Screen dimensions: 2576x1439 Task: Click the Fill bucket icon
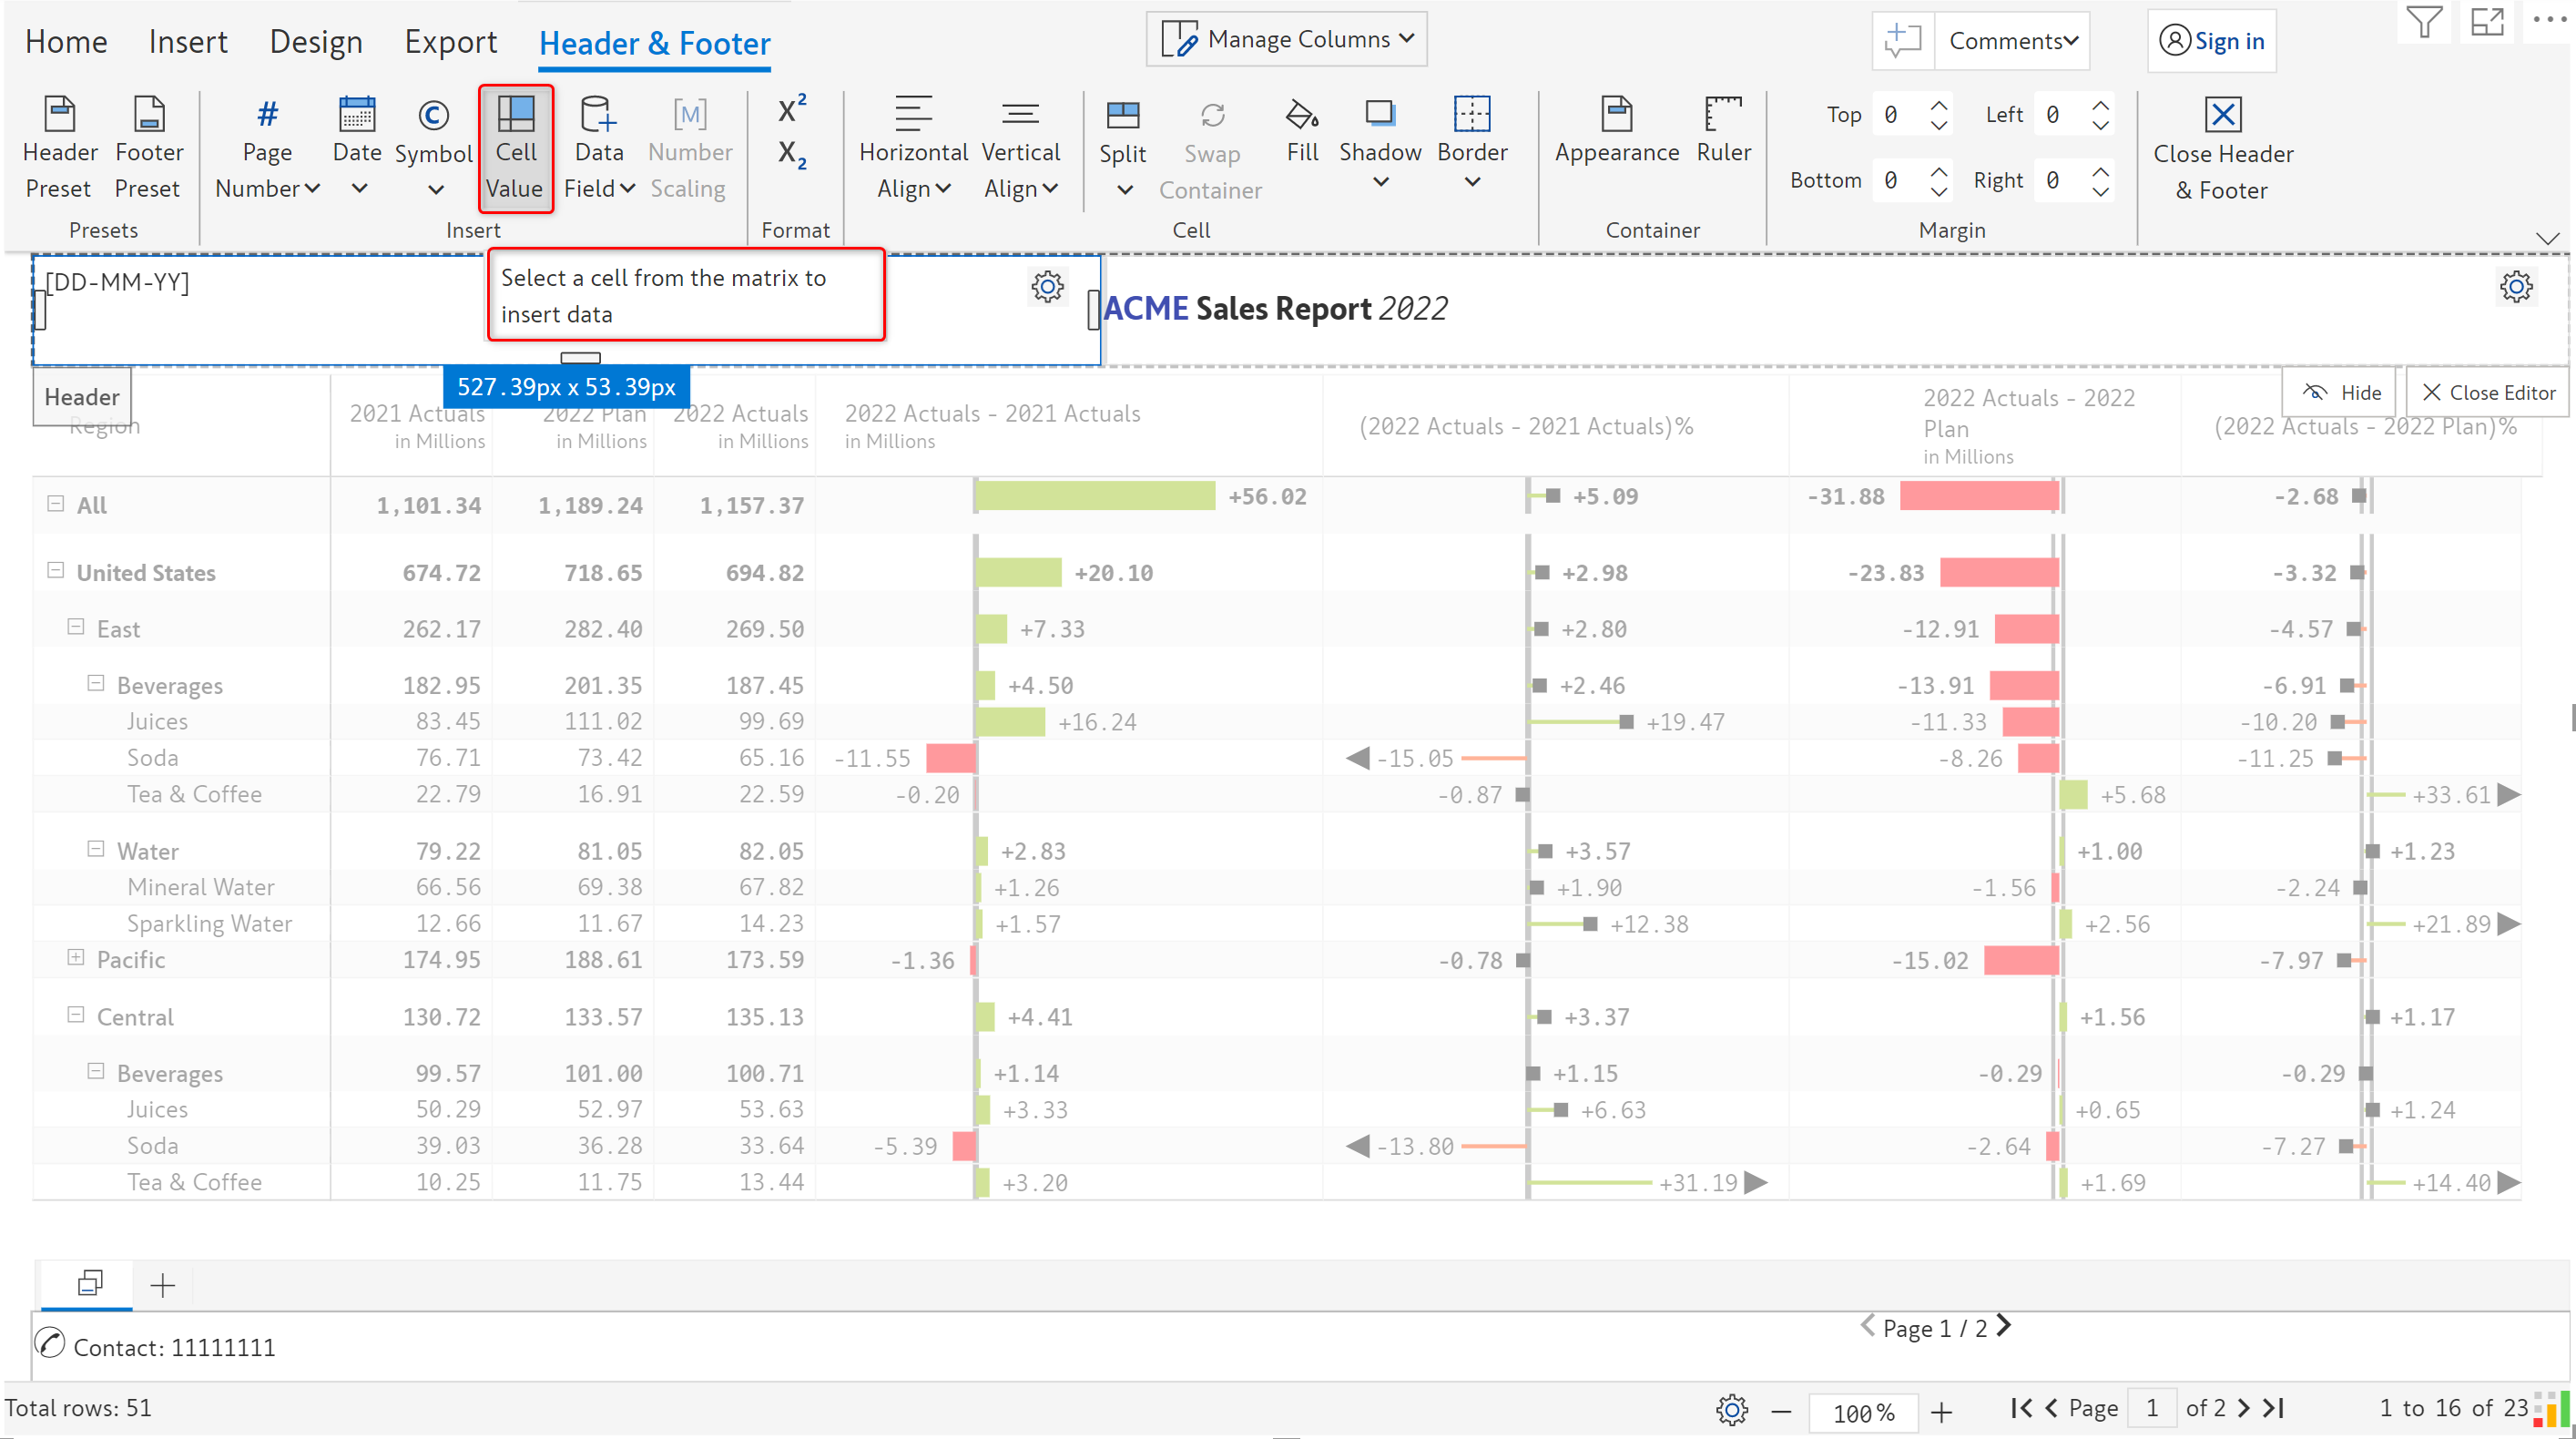pos(1301,115)
